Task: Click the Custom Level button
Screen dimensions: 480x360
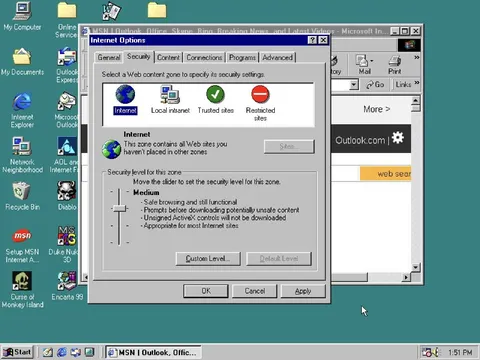Action: click(x=208, y=259)
